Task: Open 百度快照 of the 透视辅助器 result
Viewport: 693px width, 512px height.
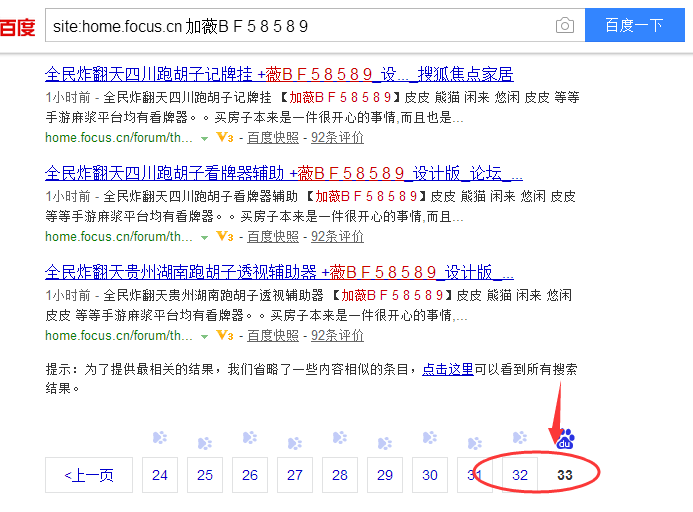Action: pyautogui.click(x=273, y=336)
